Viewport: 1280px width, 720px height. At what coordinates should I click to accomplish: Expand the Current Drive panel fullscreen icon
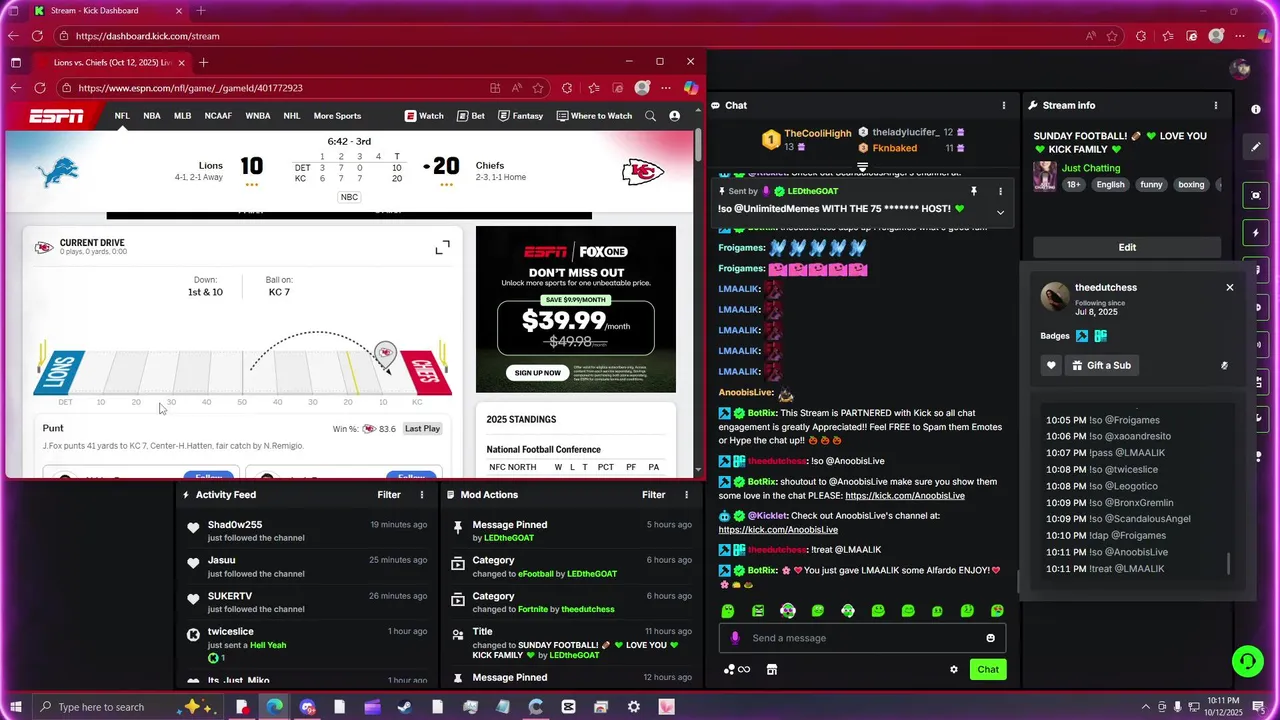click(x=442, y=247)
